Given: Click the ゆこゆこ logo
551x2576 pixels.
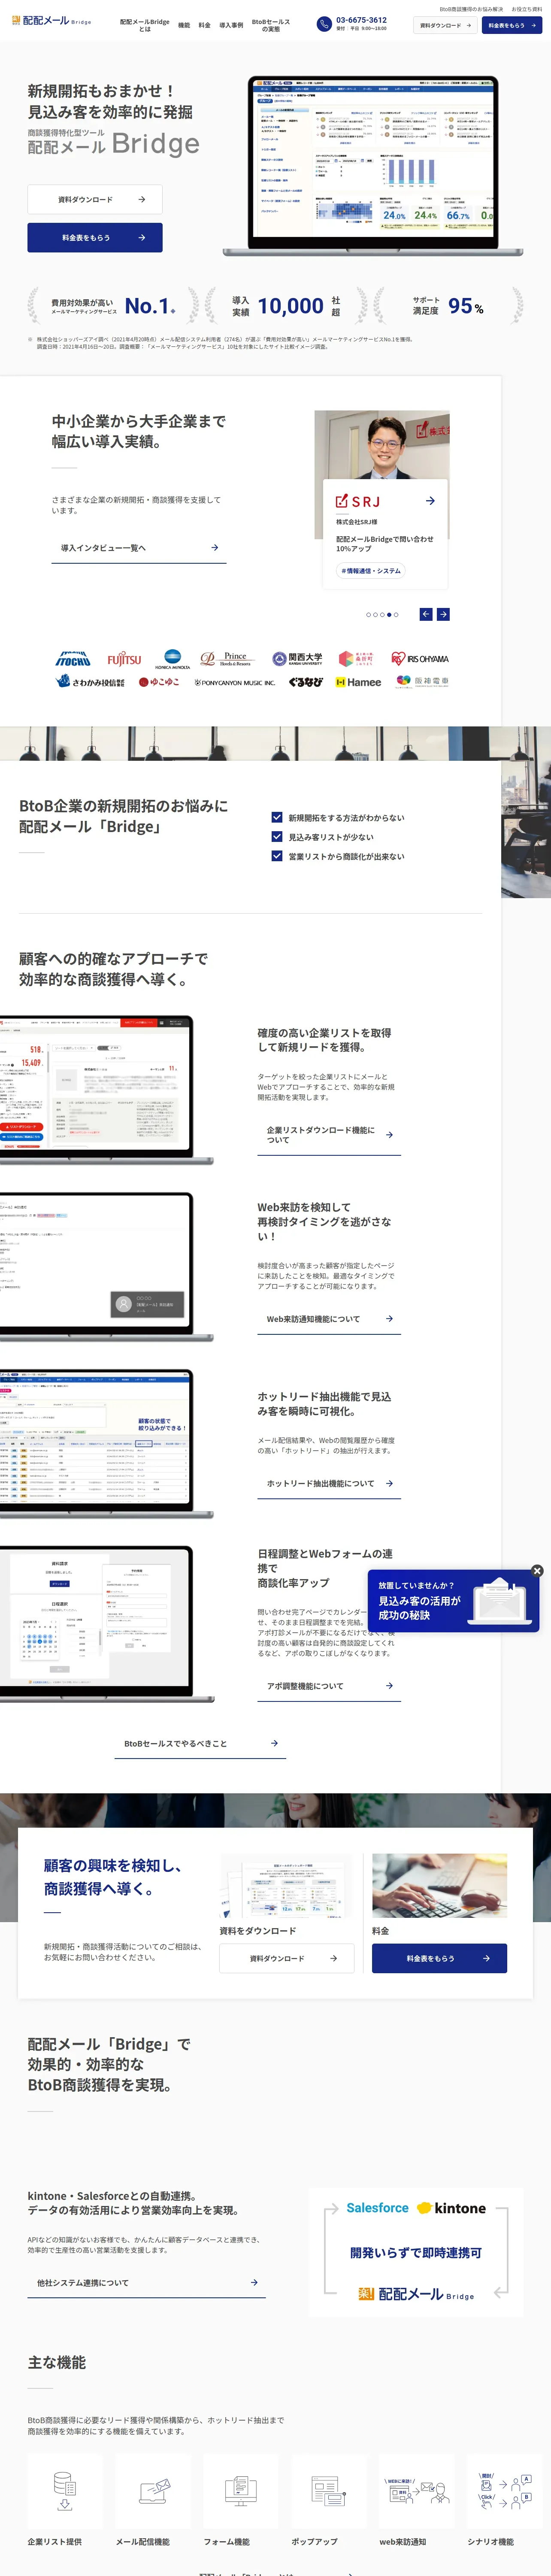Looking at the screenshot, I should pyautogui.click(x=160, y=682).
